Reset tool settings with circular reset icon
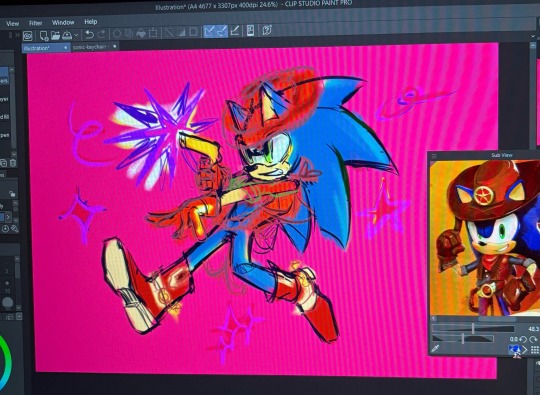Screen dimensions: 540x395 click(x=5, y=229)
